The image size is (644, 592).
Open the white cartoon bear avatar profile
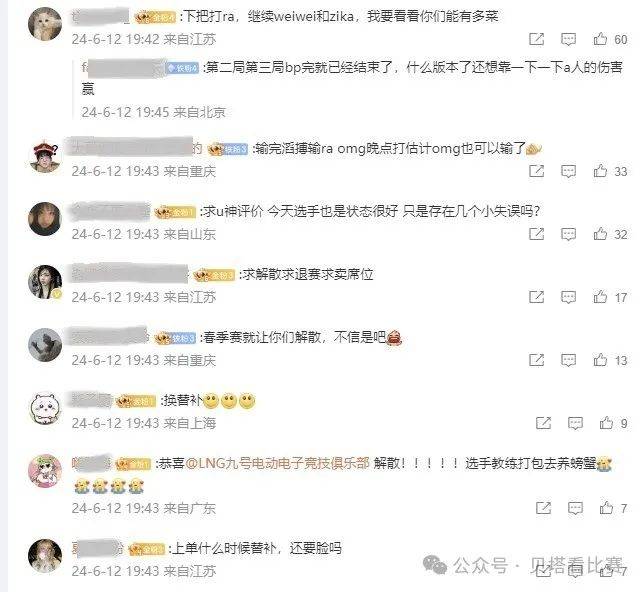45,408
